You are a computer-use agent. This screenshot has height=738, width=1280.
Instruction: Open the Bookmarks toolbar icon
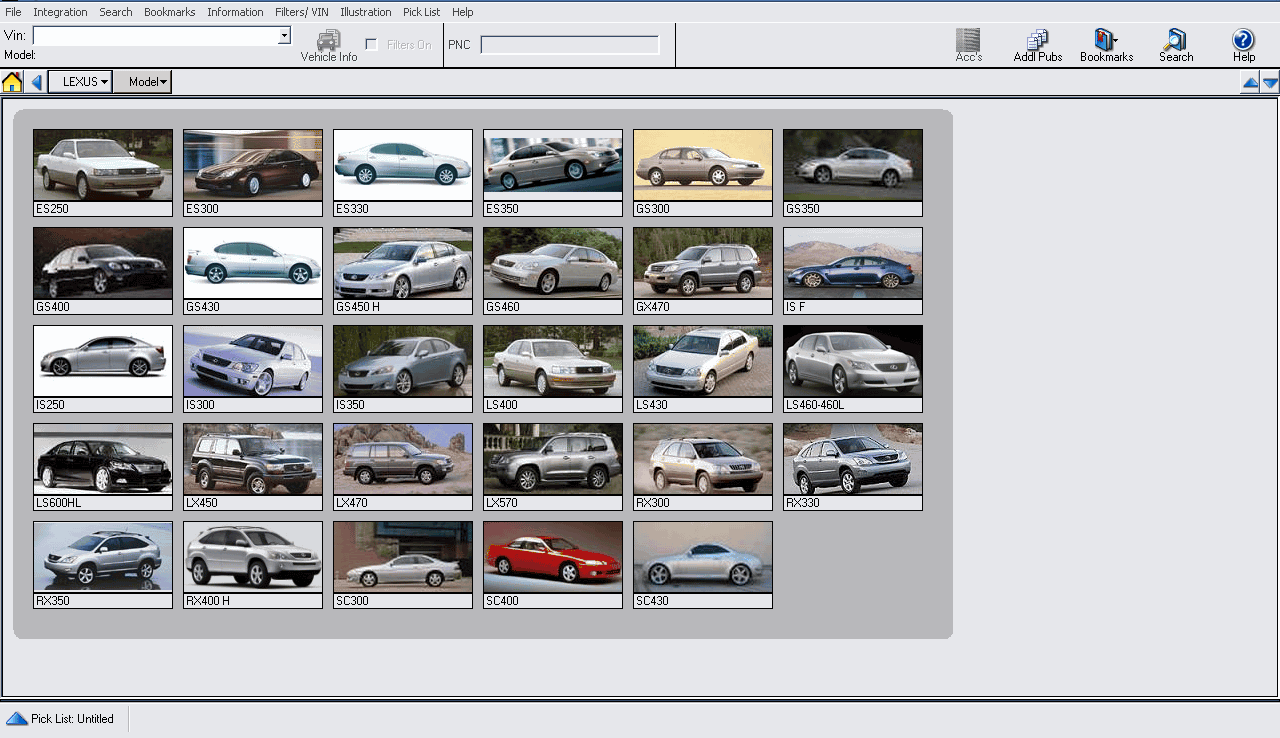[1106, 46]
